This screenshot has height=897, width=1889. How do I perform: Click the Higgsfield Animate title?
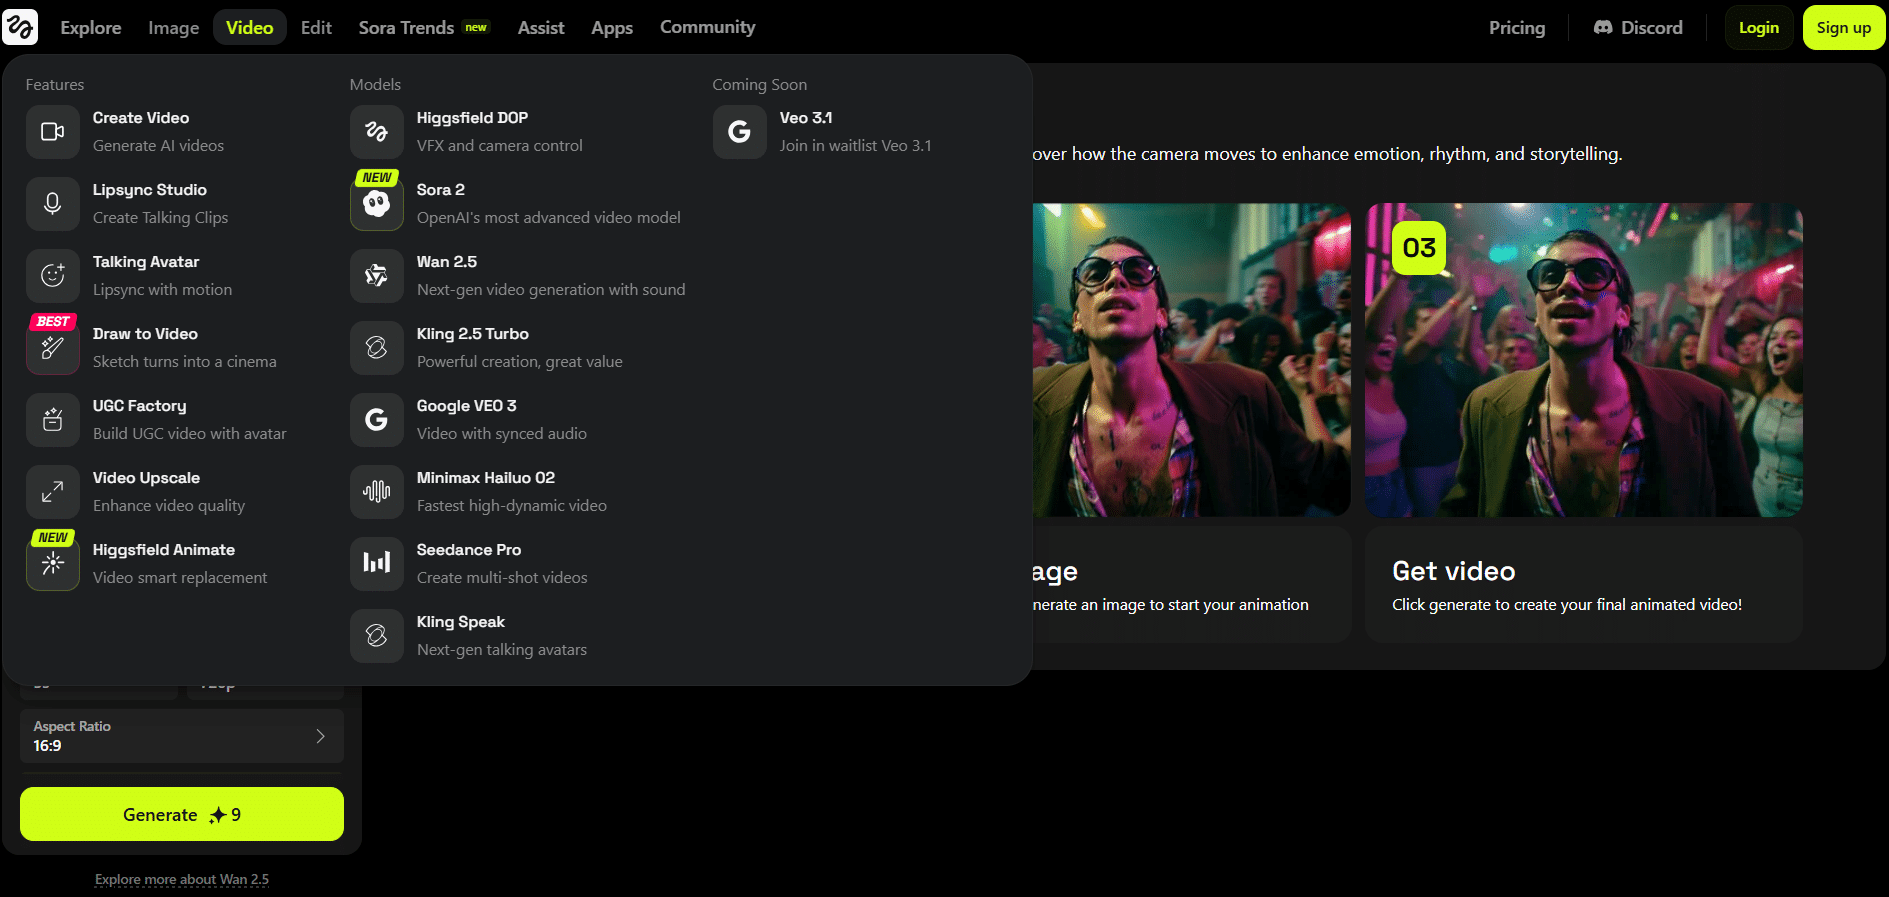click(164, 550)
